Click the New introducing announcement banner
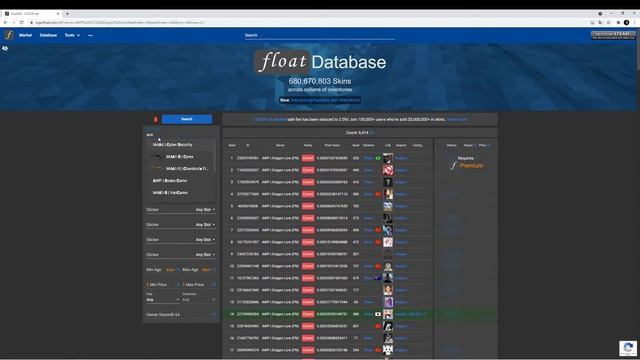Viewport: 640px width, 360px height. pos(320,100)
